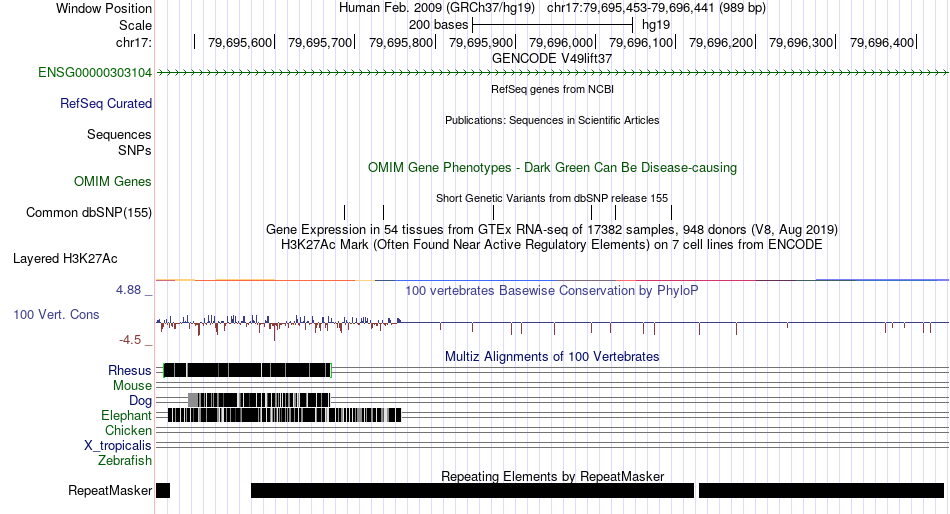Click the -4.5 PhyloP lower value
Screen dimensions: 950x514
pos(130,340)
